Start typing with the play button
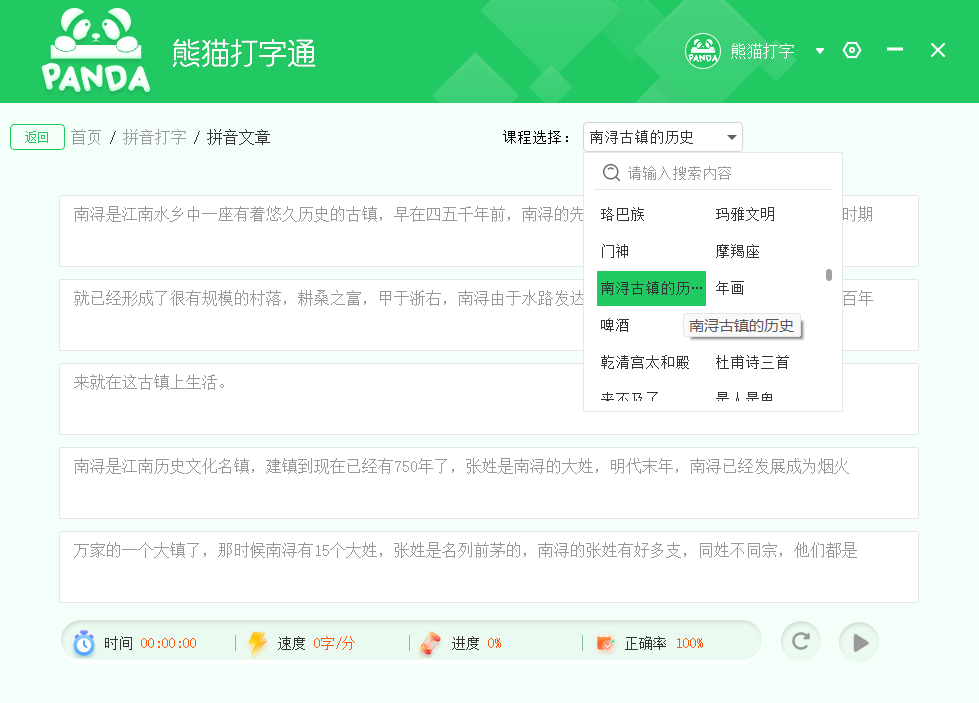The height and width of the screenshot is (703, 979). pos(859,642)
